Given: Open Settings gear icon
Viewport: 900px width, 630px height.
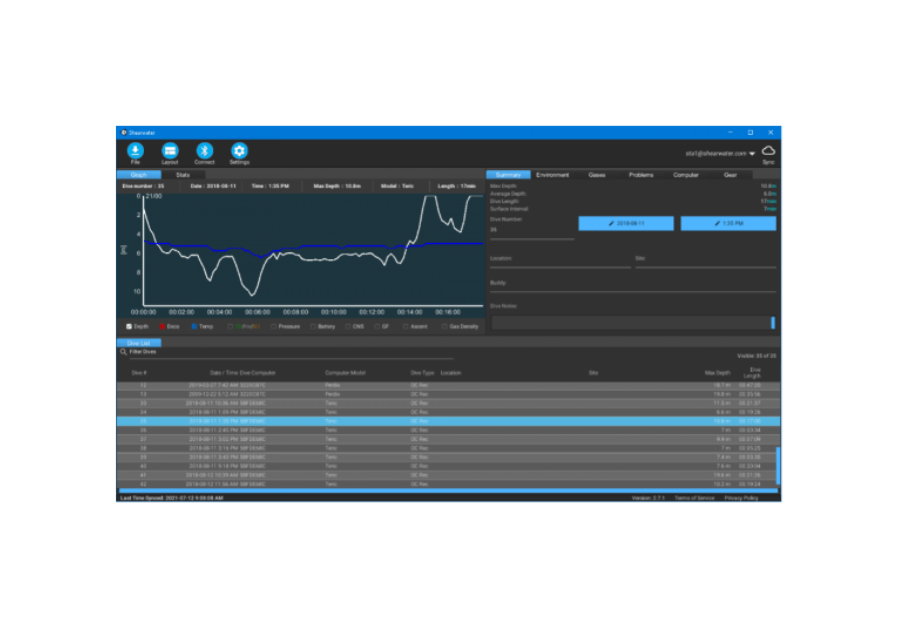Looking at the screenshot, I should coord(239,150).
